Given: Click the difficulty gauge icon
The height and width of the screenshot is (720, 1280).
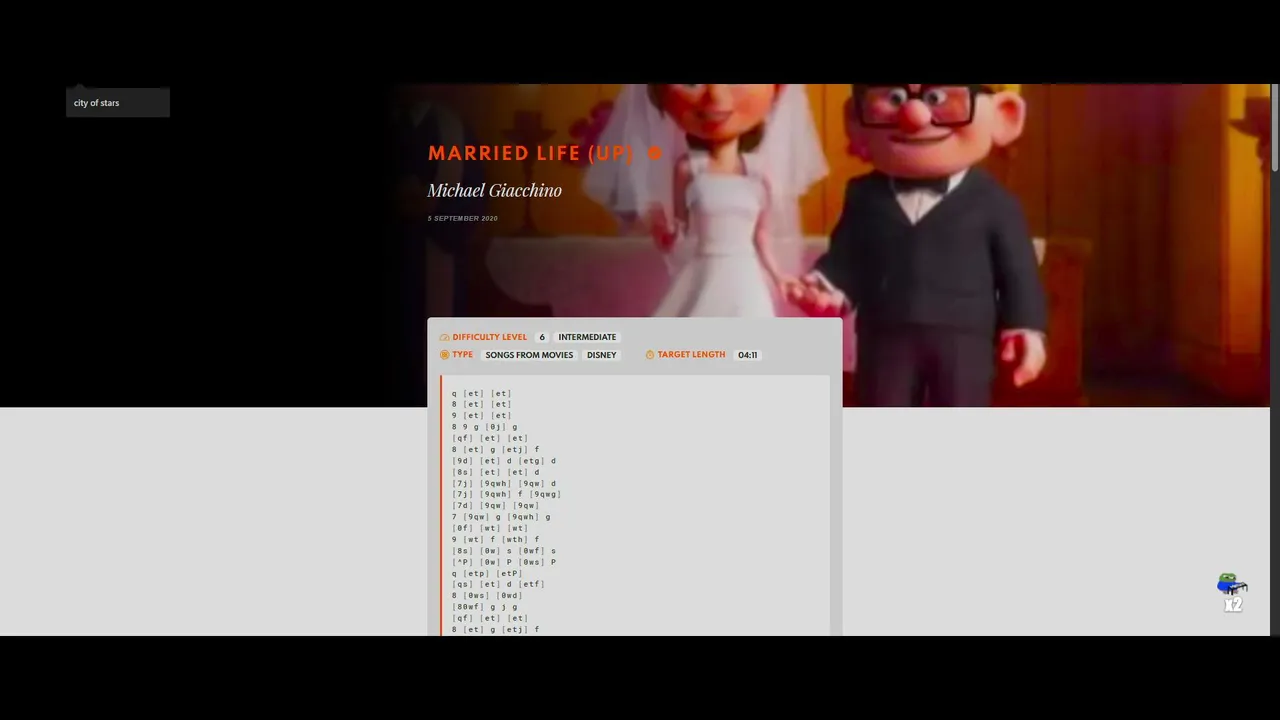Looking at the screenshot, I should point(445,337).
